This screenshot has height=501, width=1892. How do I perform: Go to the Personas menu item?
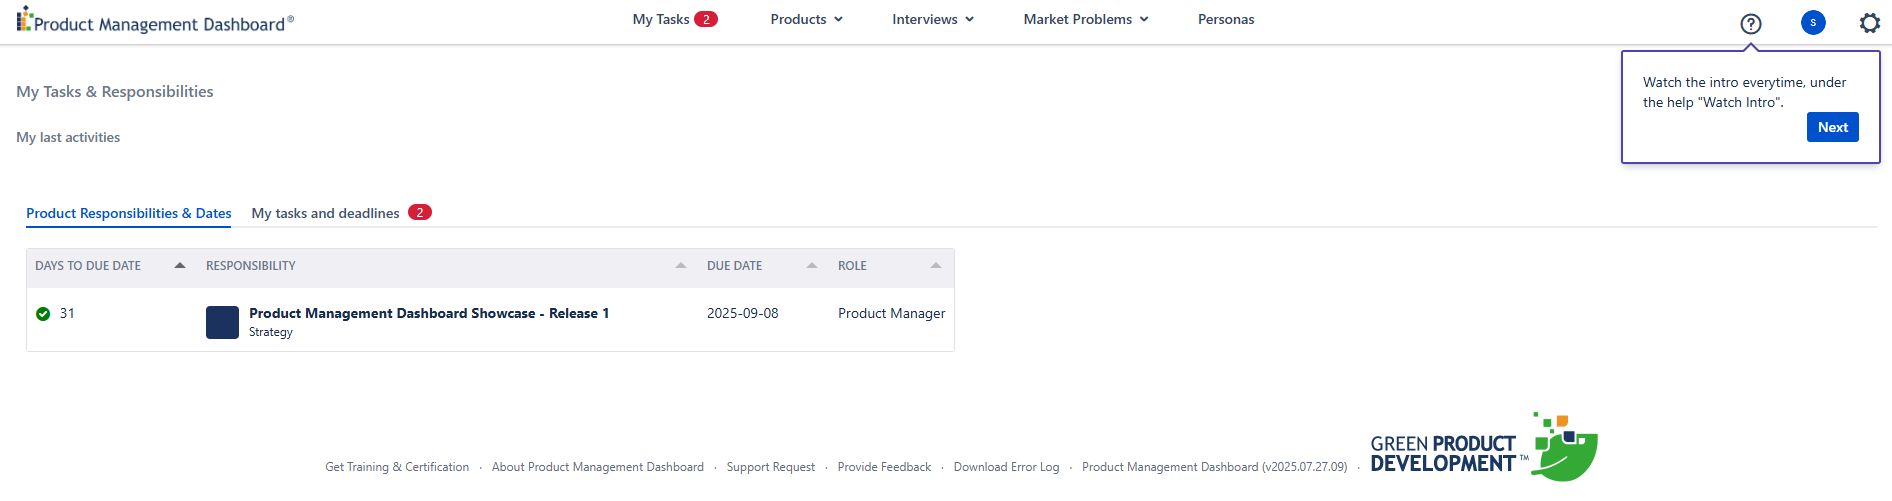[x=1225, y=19]
